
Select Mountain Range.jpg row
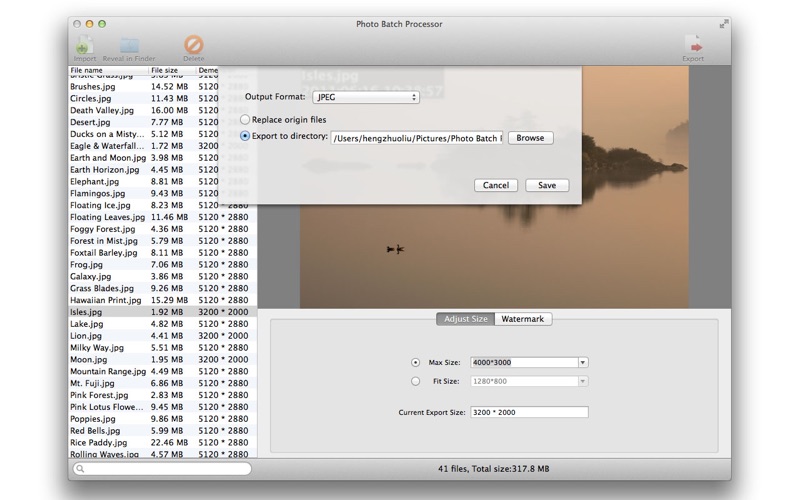coord(162,371)
